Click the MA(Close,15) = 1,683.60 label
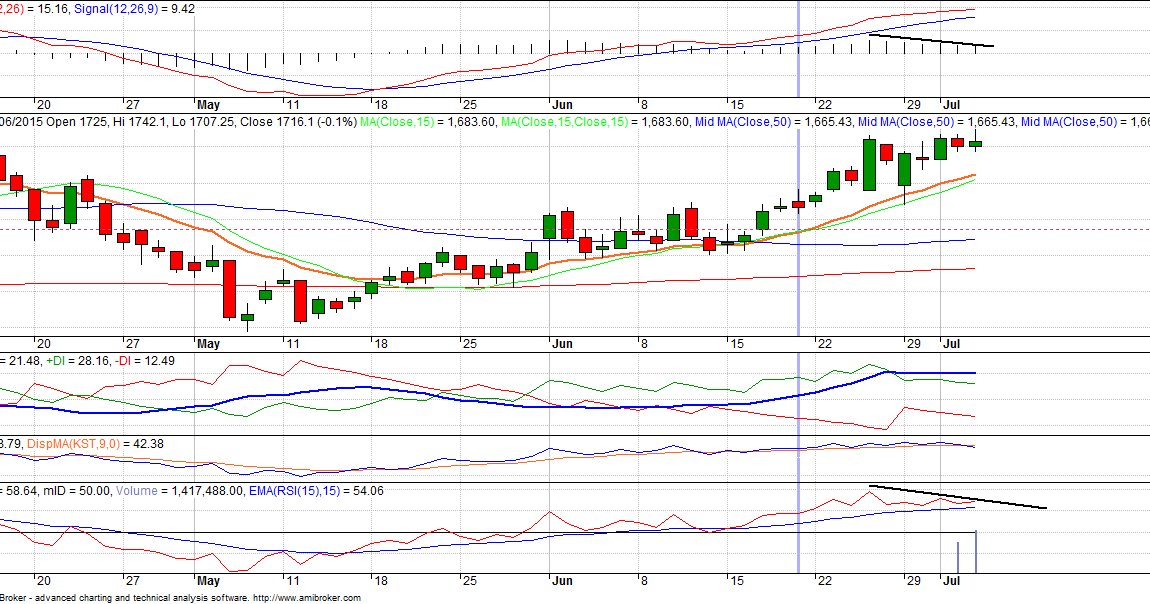 pyautogui.click(x=428, y=122)
